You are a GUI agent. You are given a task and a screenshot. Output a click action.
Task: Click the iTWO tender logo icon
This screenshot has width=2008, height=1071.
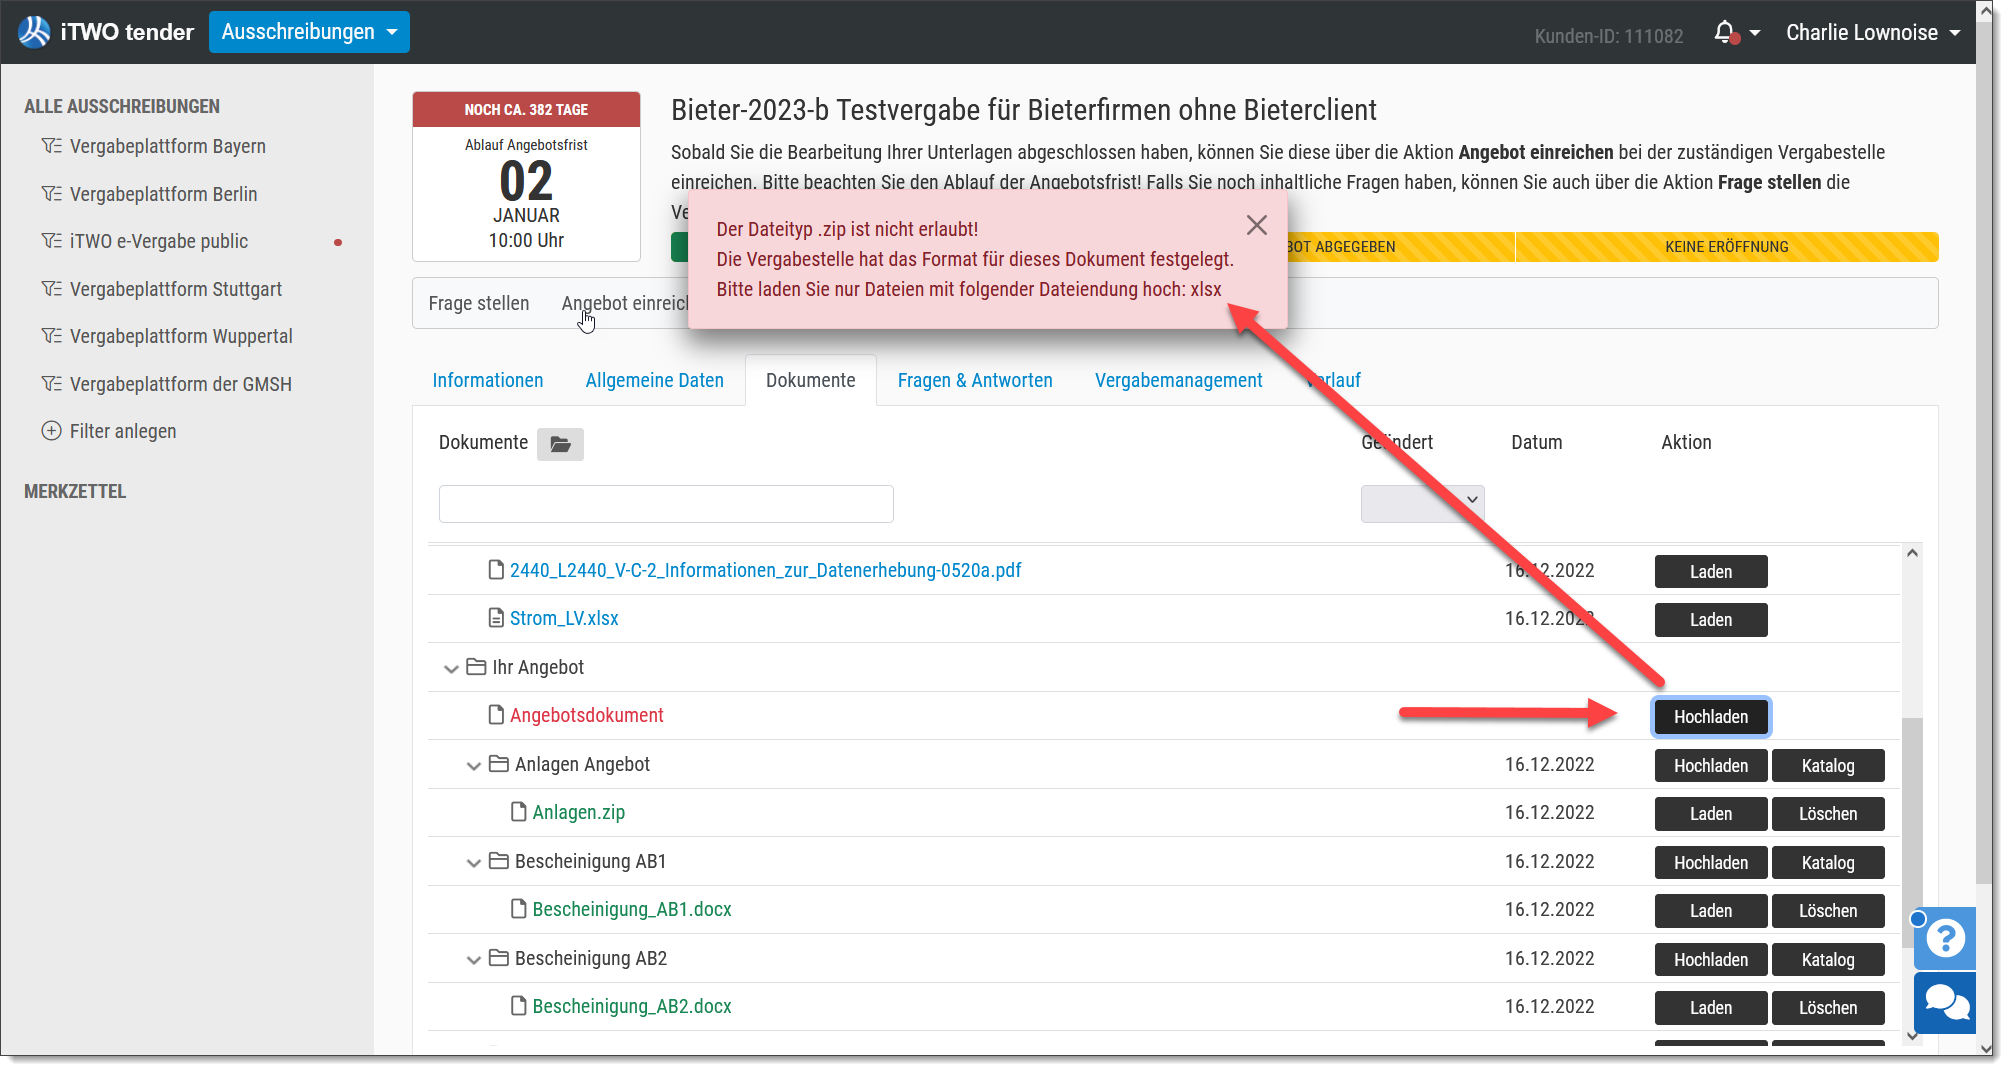coord(35,32)
